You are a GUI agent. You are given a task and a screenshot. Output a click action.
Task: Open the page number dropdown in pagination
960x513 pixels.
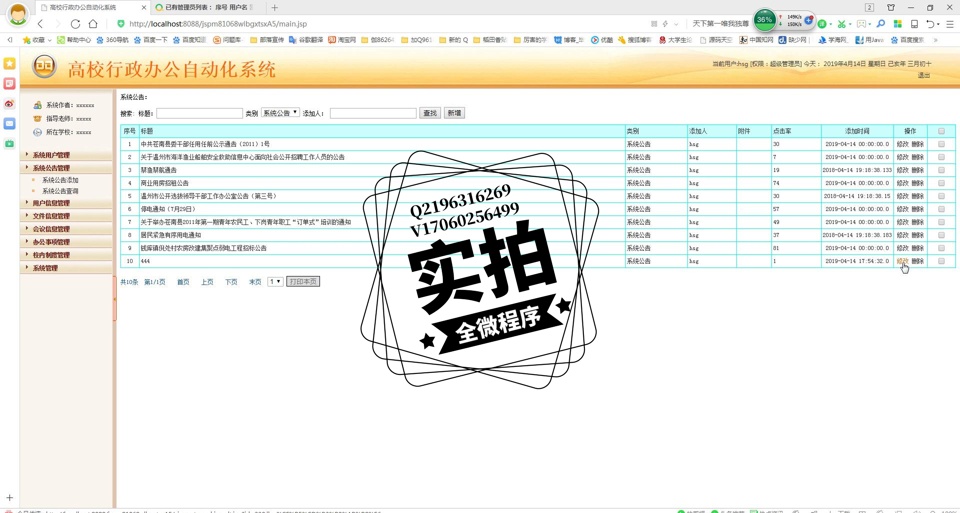pos(275,282)
